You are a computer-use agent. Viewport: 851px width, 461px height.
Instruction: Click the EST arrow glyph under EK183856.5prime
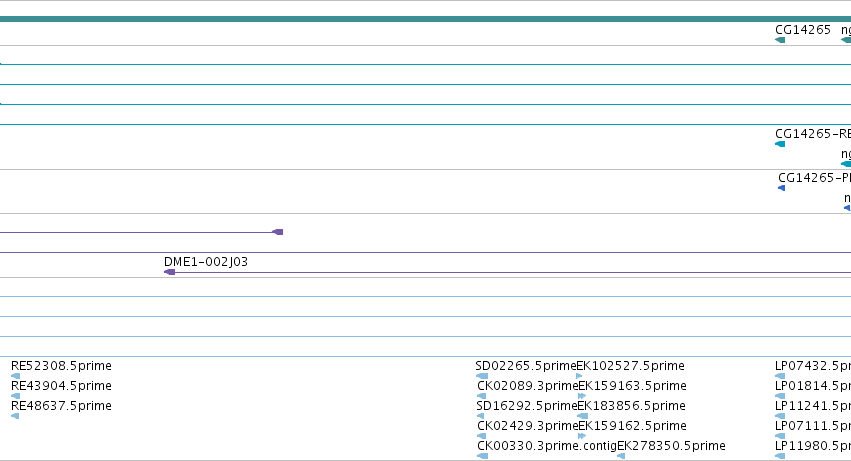[583, 416]
